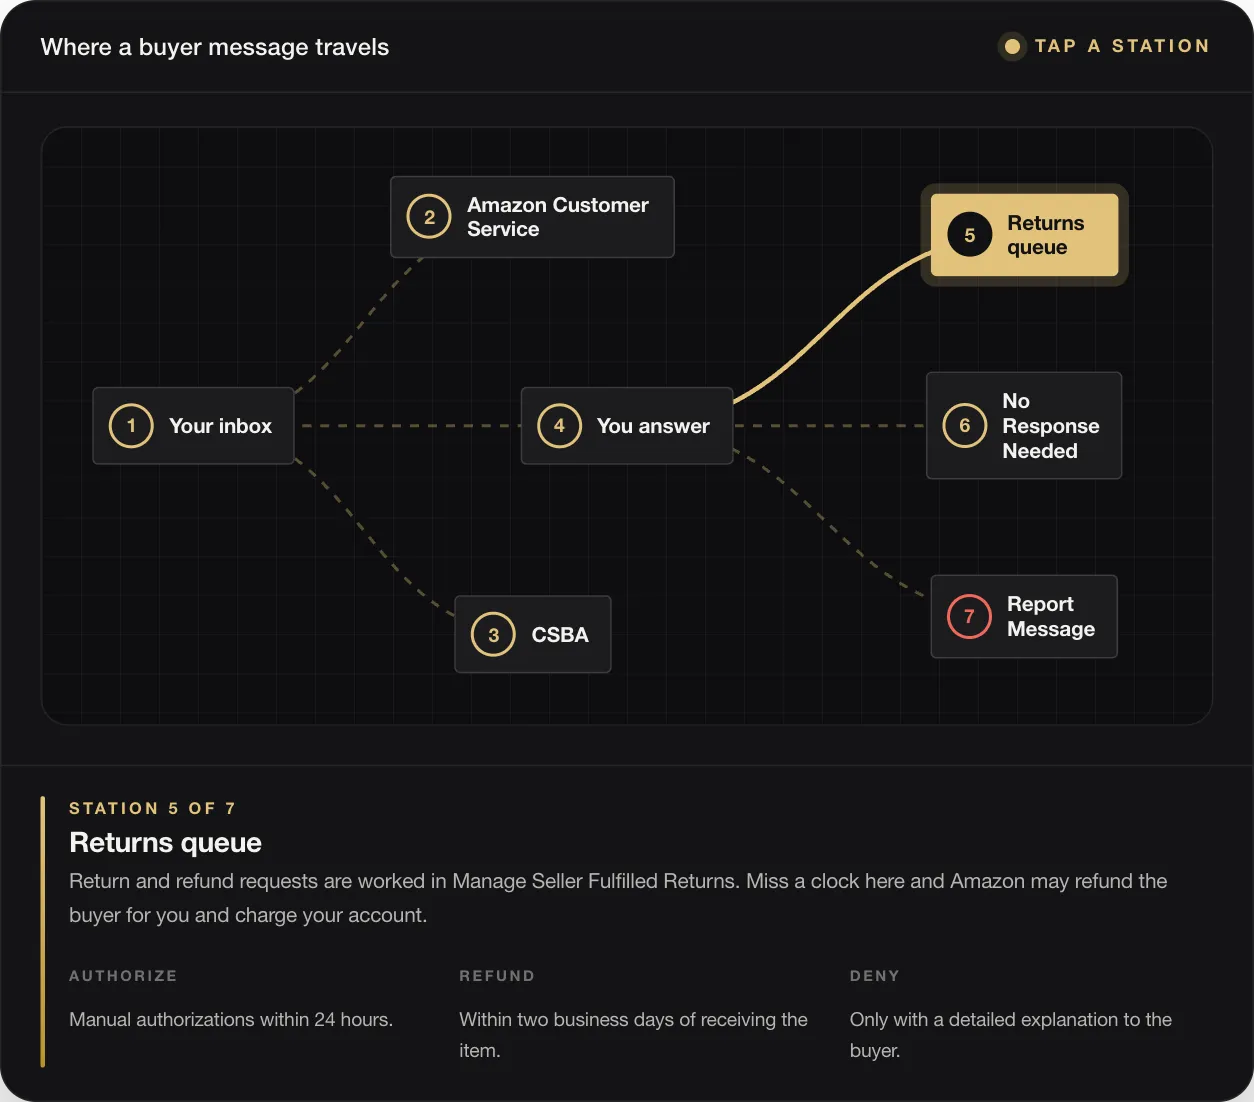Click the Returns queue detail heading
The image size is (1254, 1102).
165,843
